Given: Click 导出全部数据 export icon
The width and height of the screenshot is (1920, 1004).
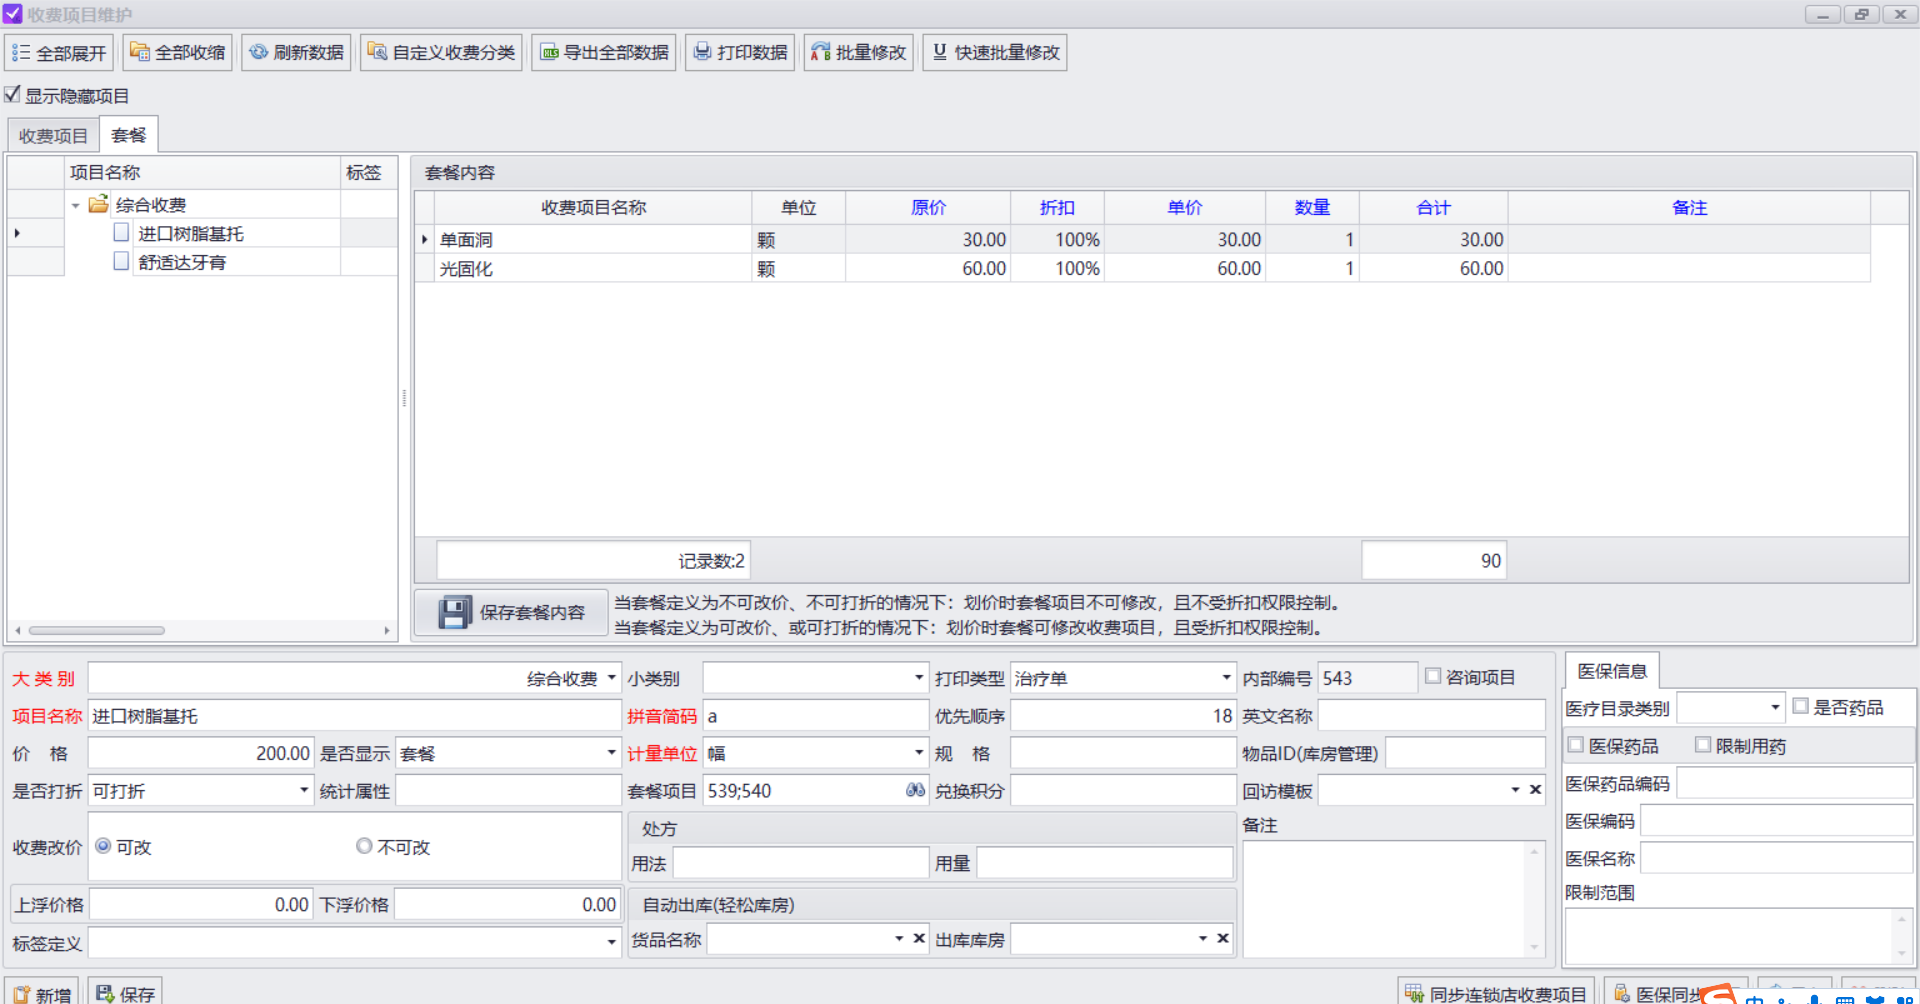Looking at the screenshot, I should pos(550,53).
